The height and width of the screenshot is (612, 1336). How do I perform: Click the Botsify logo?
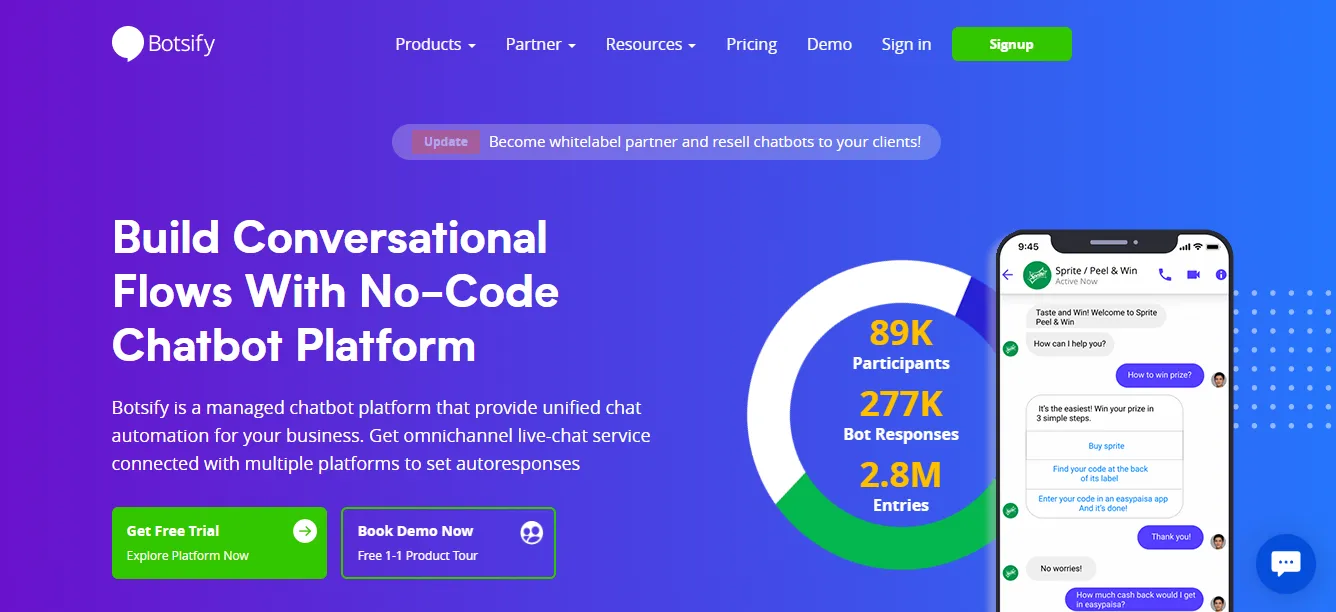163,44
